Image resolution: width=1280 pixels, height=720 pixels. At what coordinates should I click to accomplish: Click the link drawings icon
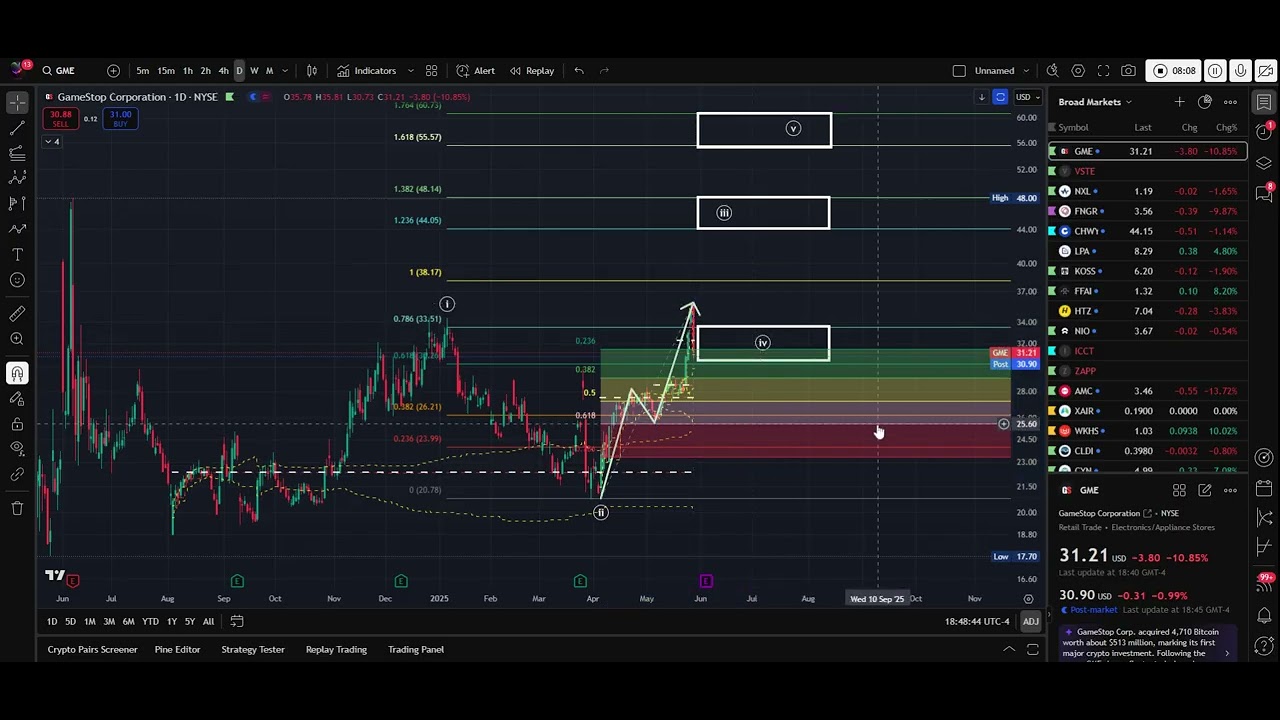click(x=17, y=475)
